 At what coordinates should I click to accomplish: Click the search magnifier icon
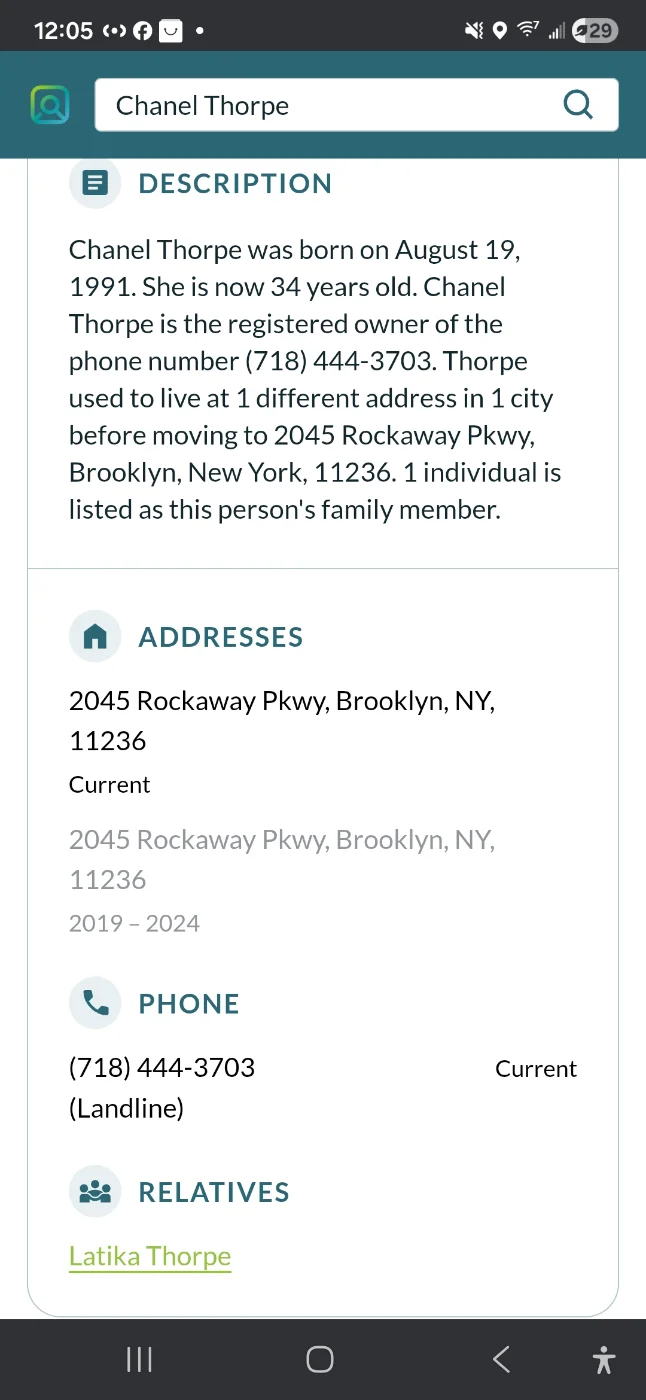click(x=578, y=105)
